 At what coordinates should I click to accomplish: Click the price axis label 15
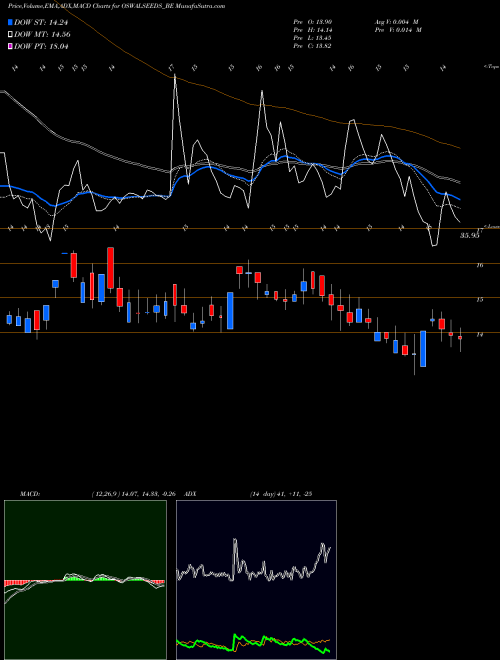coord(480,300)
